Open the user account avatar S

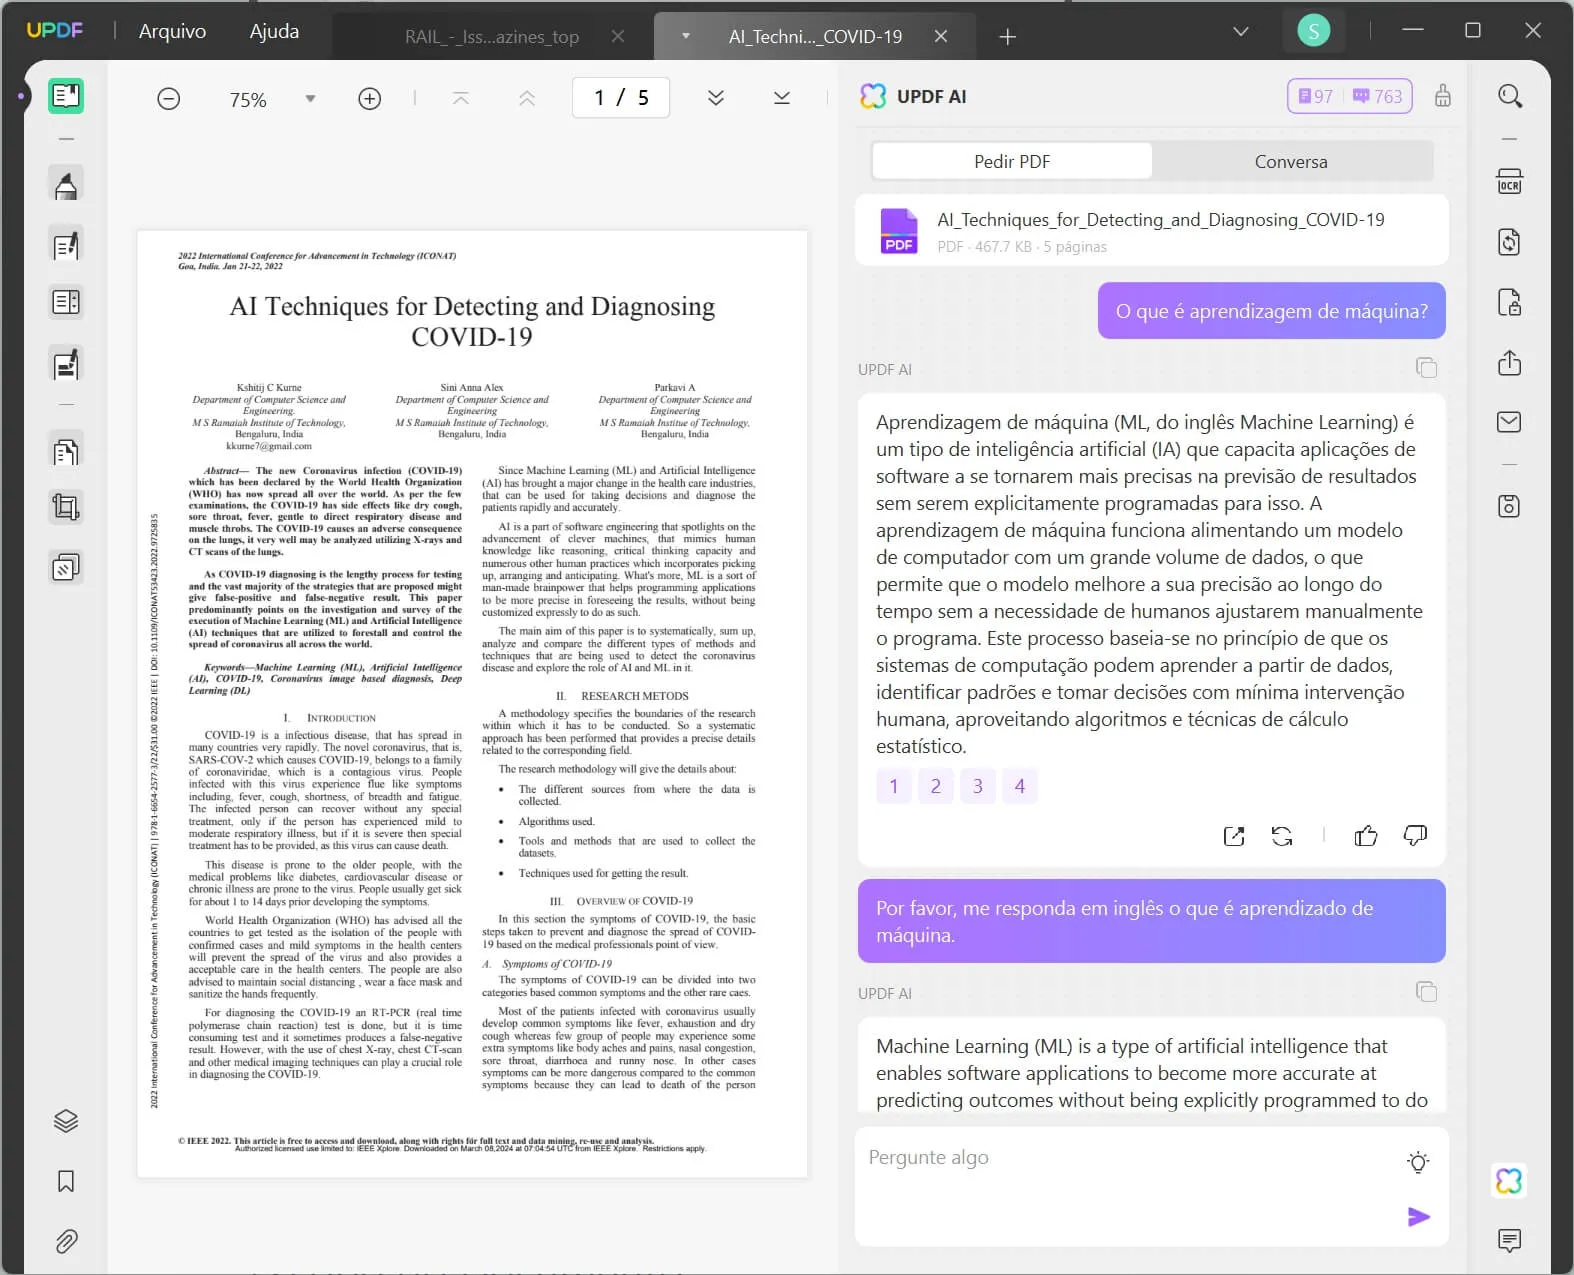(1313, 31)
